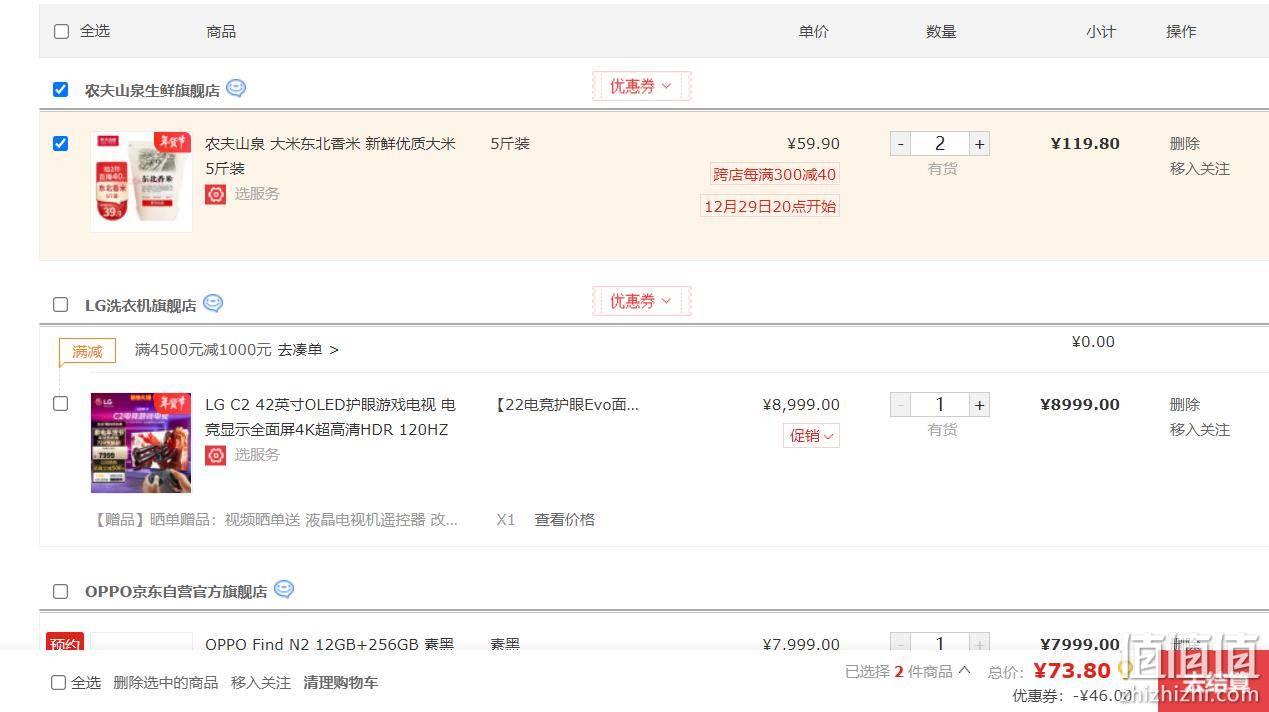The image size is (1269, 712).
Task: Move the rice item to favorites via 移入关注
Action: coord(1200,168)
